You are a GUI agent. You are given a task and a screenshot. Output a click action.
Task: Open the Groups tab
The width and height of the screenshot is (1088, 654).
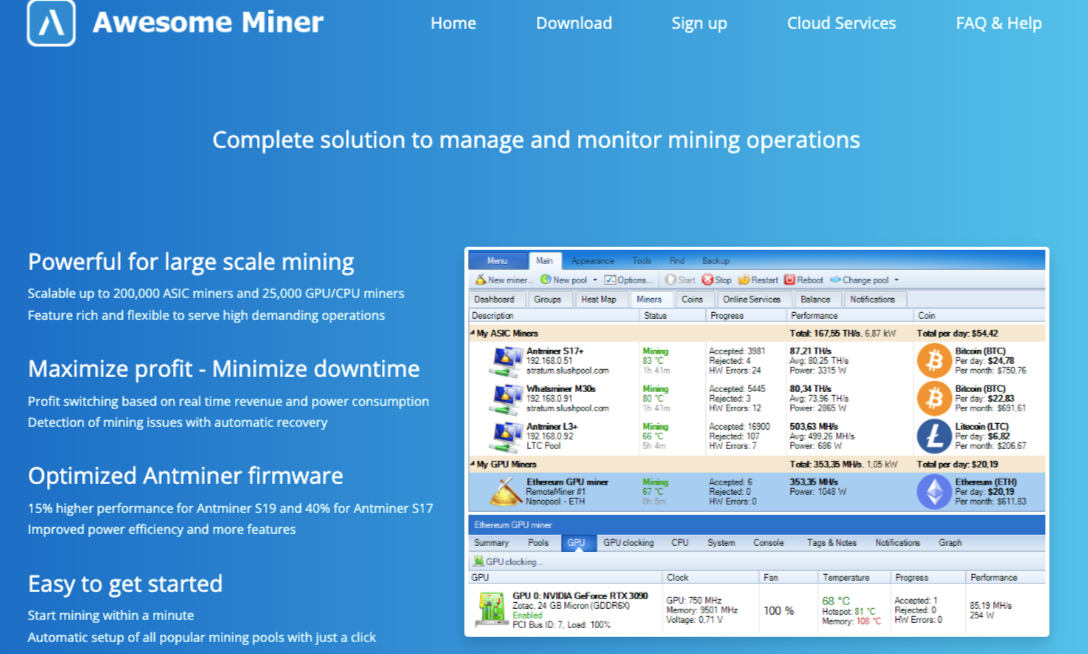(x=547, y=299)
